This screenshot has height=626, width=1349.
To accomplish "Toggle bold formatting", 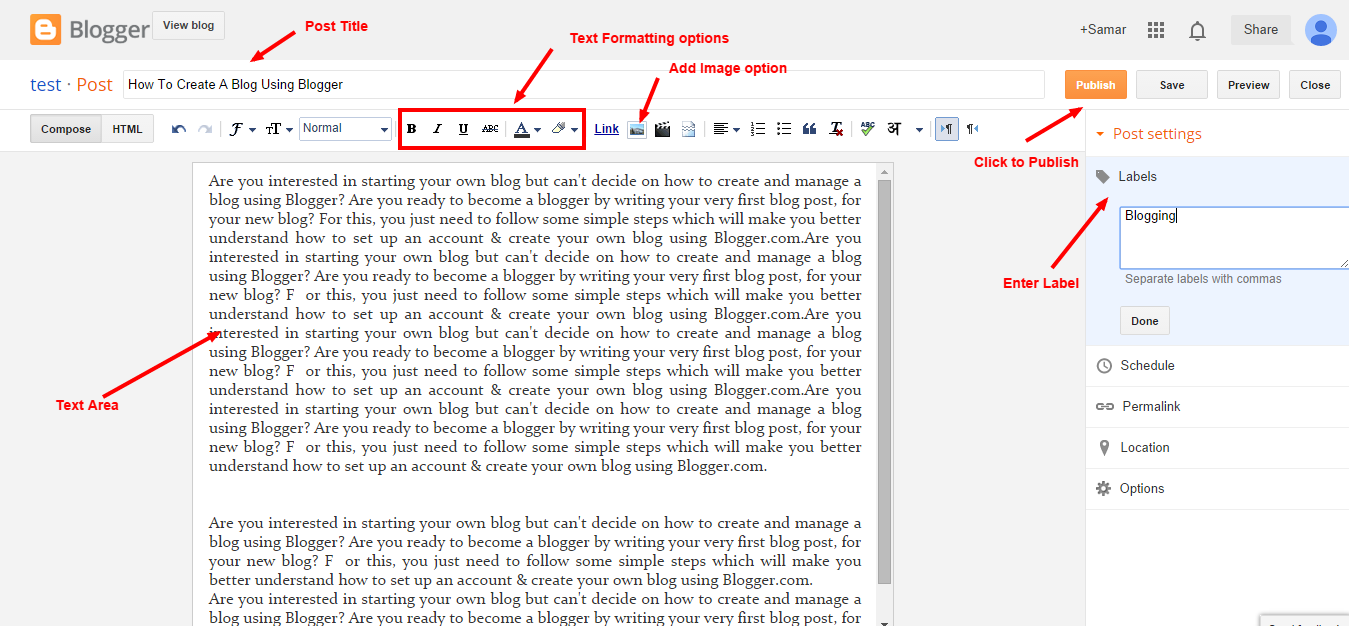I will click(412, 129).
